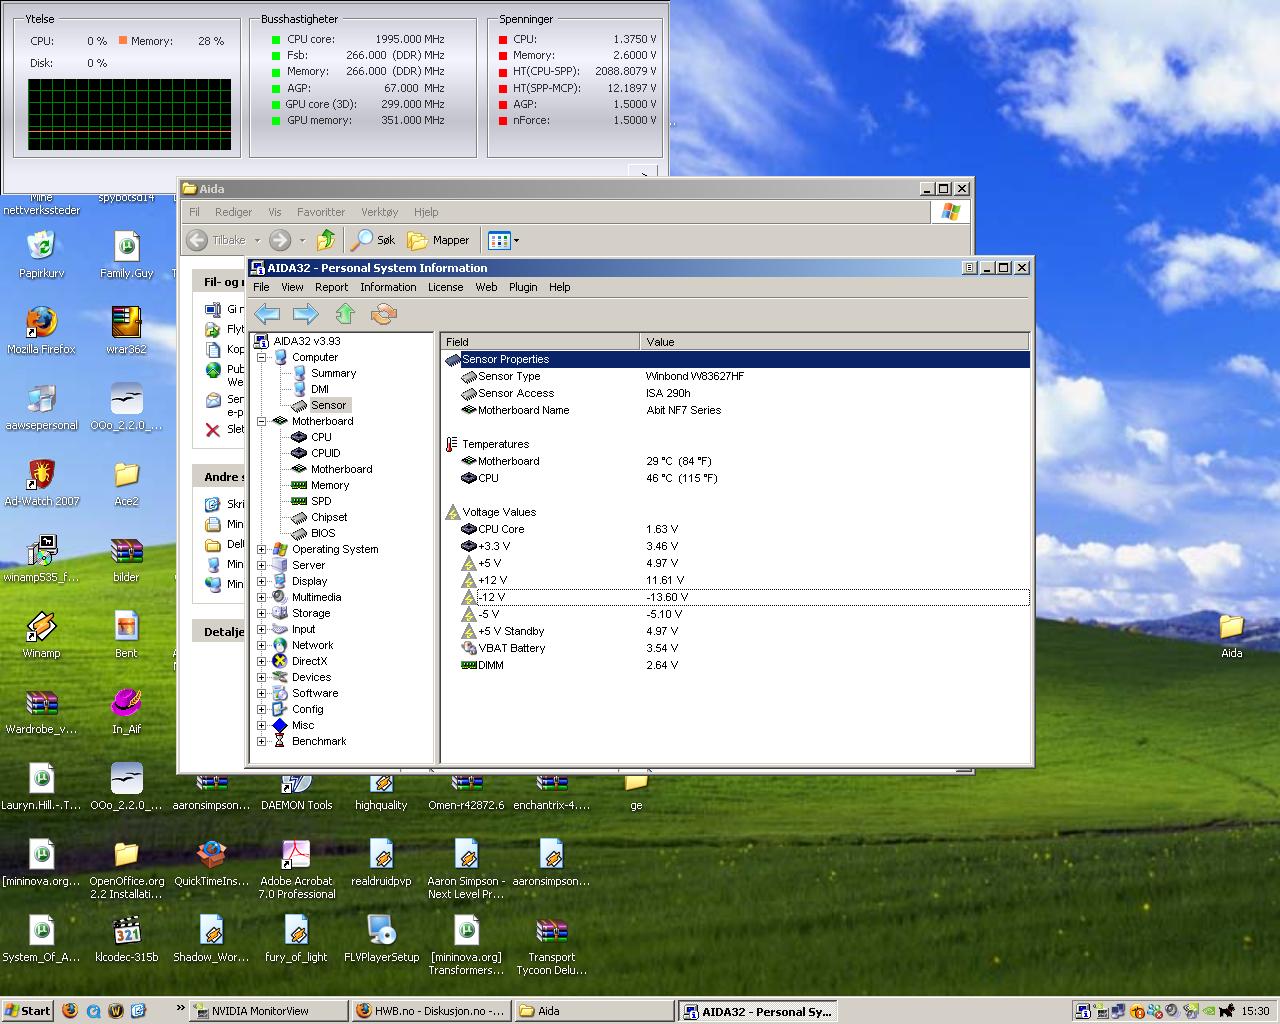
Task: Expand the Benchmark tree node
Action: [x=262, y=741]
